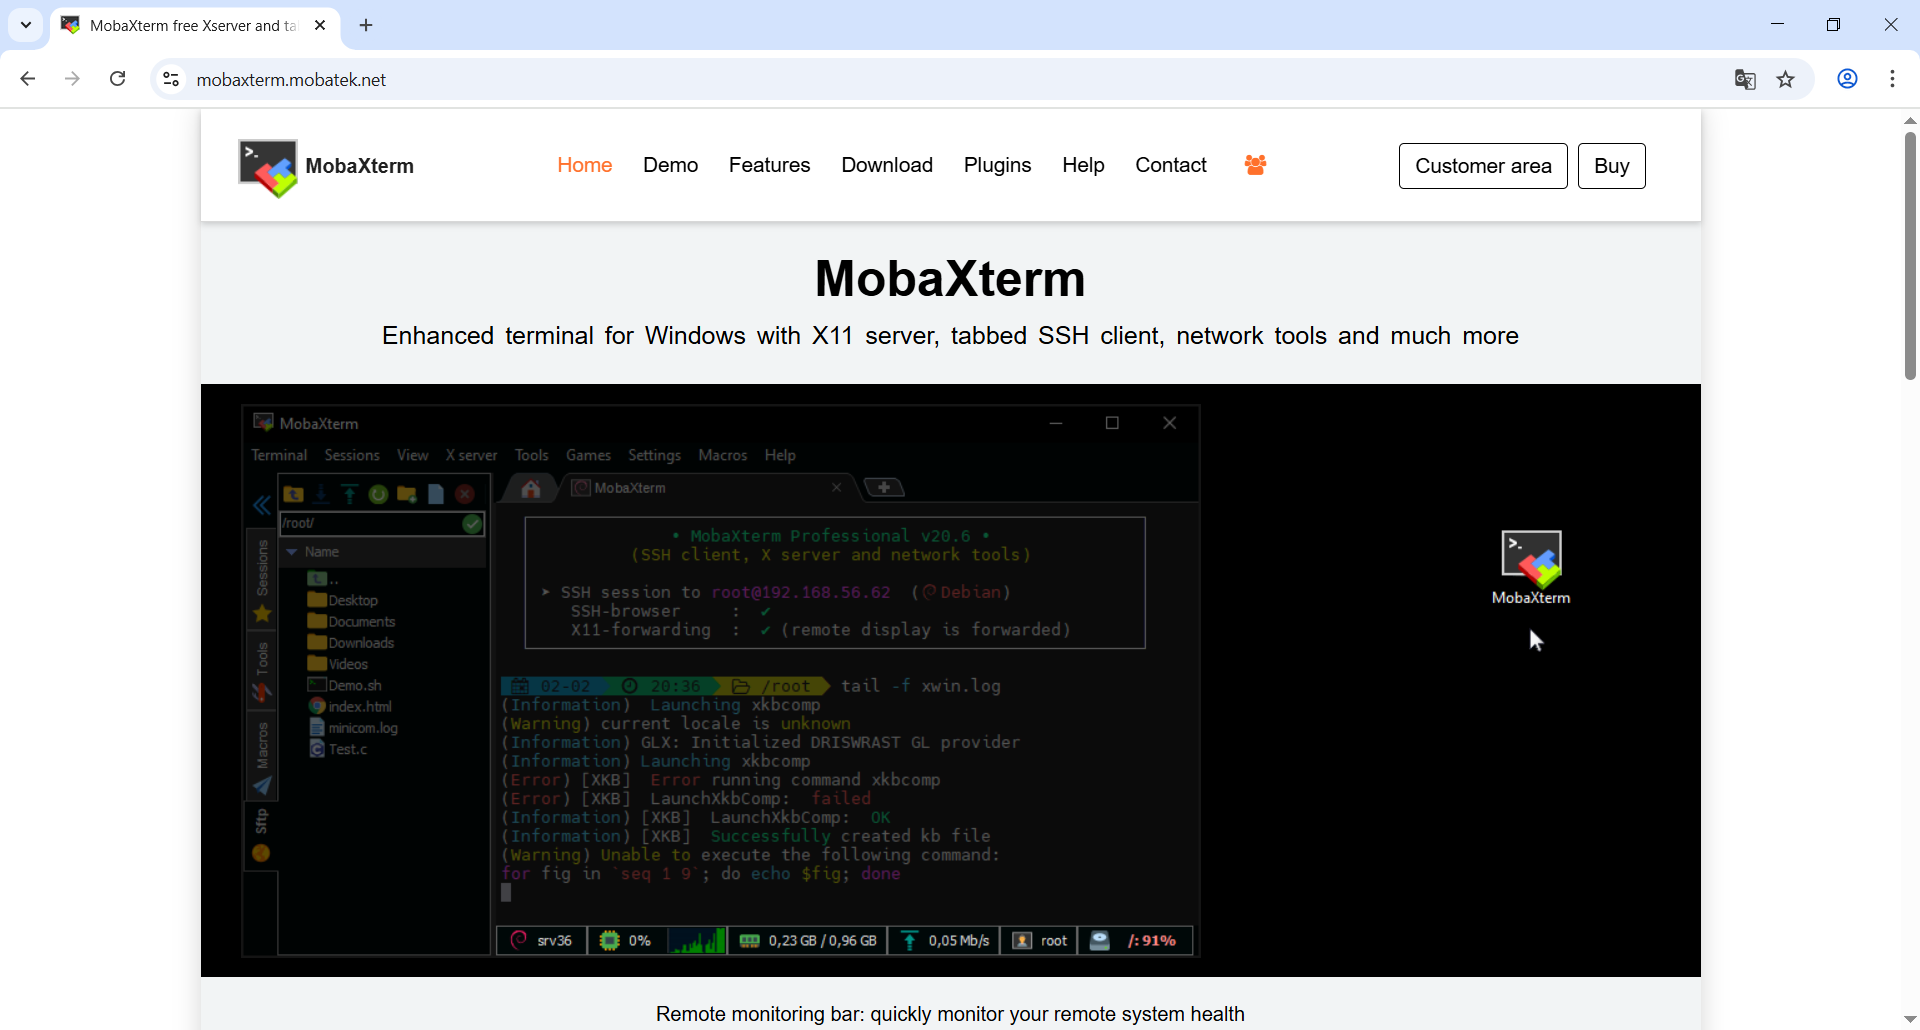Open the Contact page
Screen dimensions: 1920x1030
click(x=1171, y=165)
